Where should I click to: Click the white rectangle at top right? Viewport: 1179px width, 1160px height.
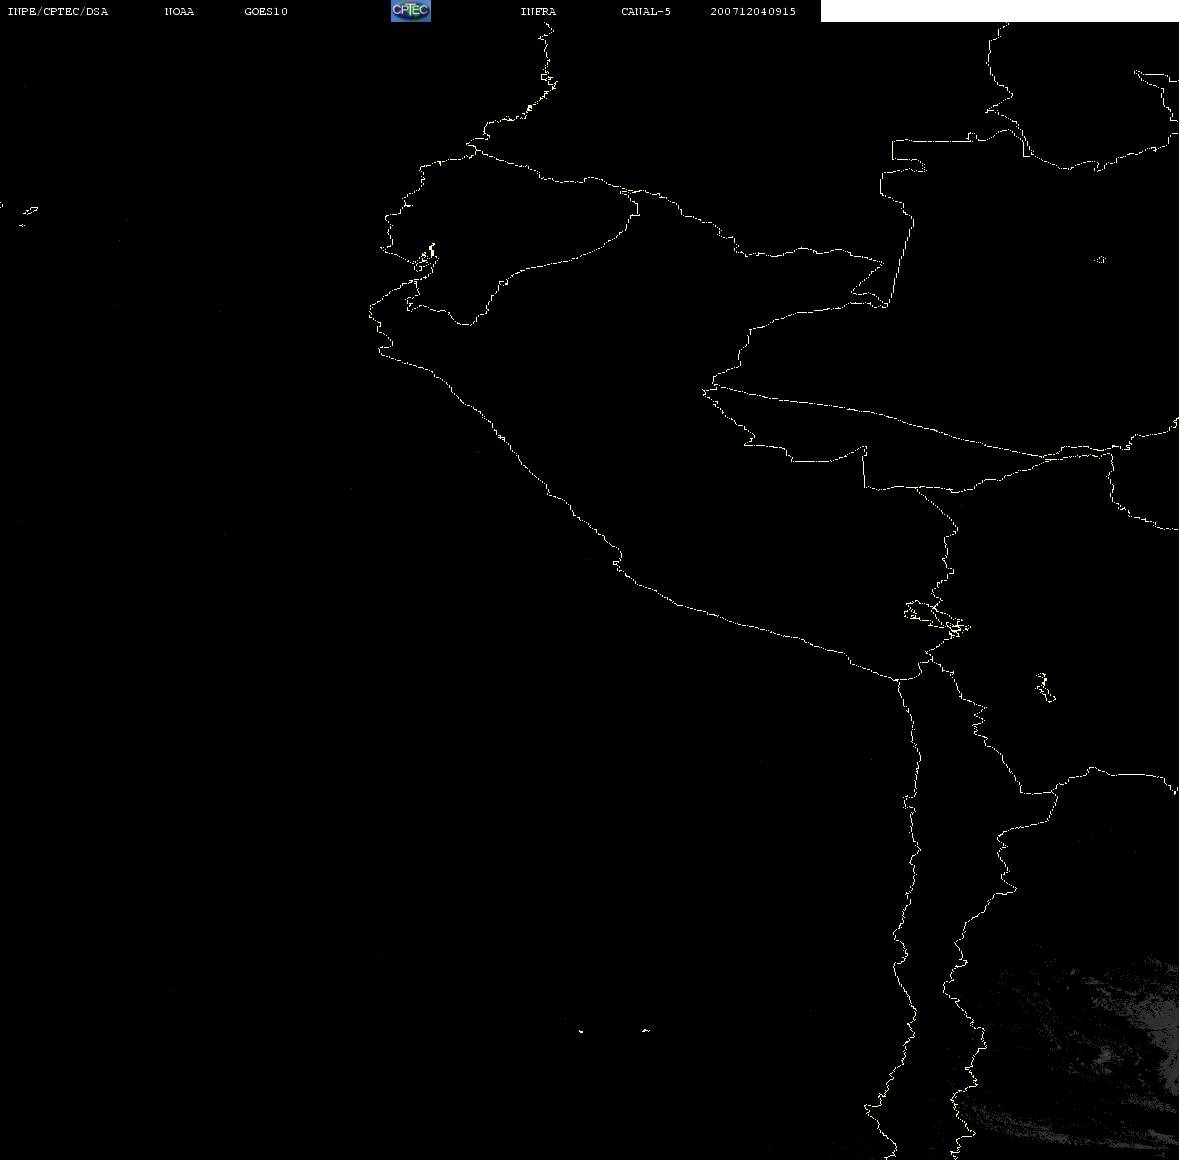coord(999,11)
